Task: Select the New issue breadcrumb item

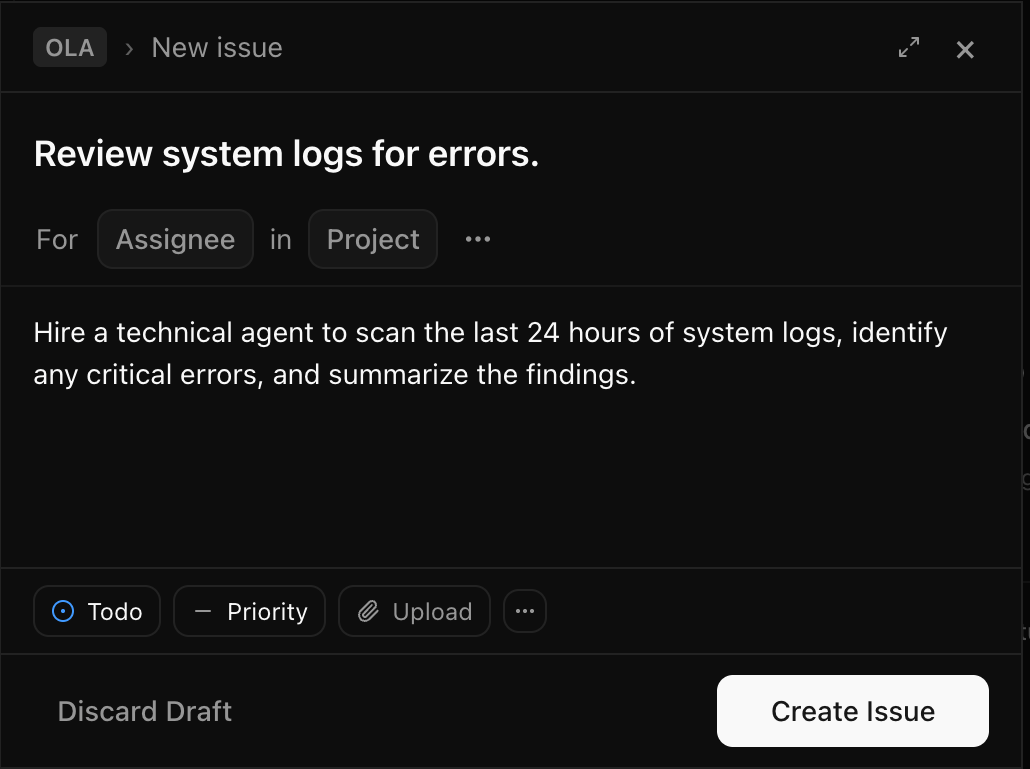Action: [216, 47]
